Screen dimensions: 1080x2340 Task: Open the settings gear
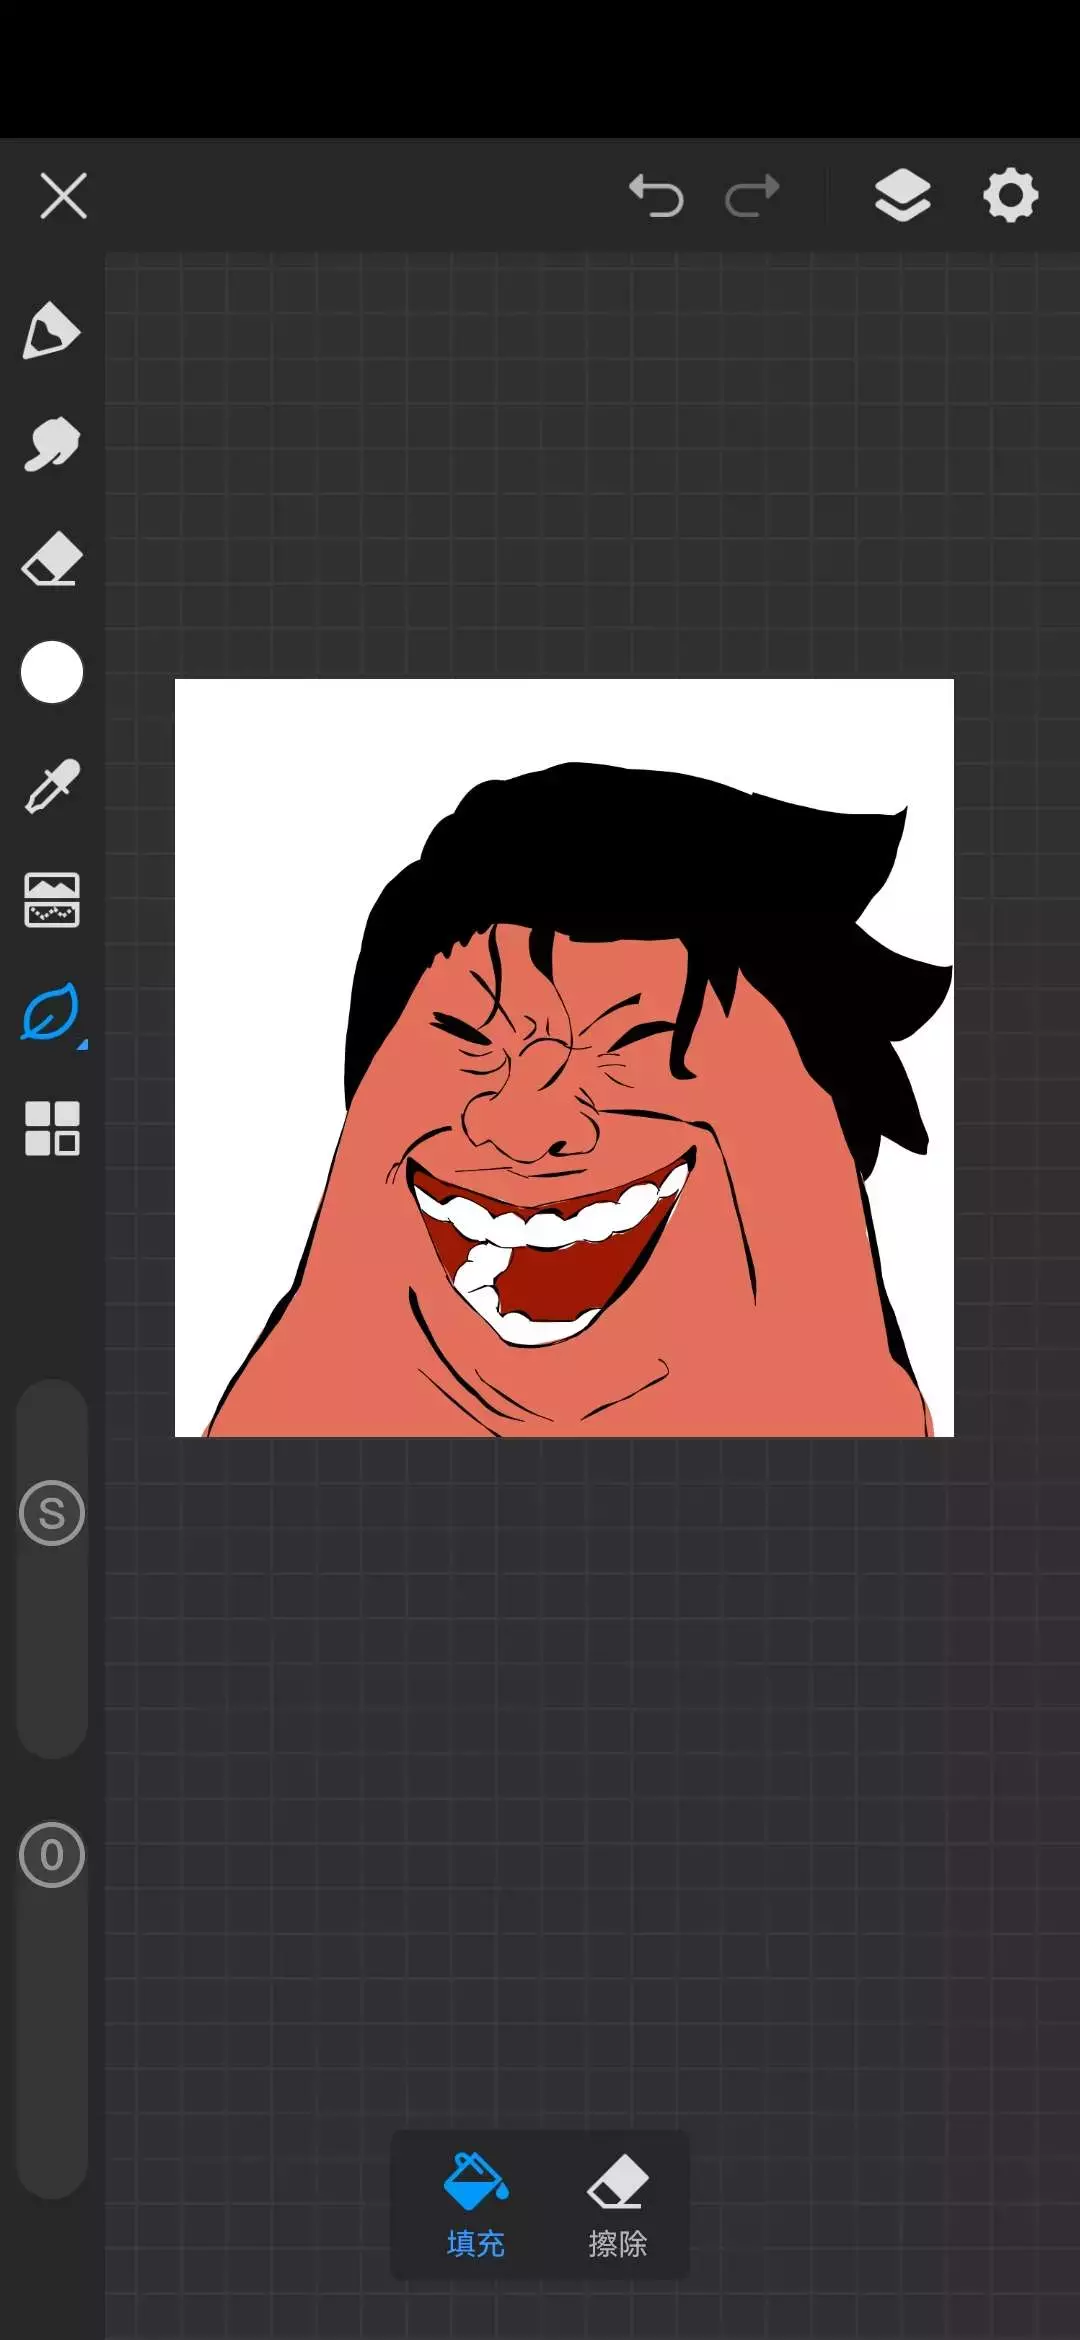(x=1010, y=196)
